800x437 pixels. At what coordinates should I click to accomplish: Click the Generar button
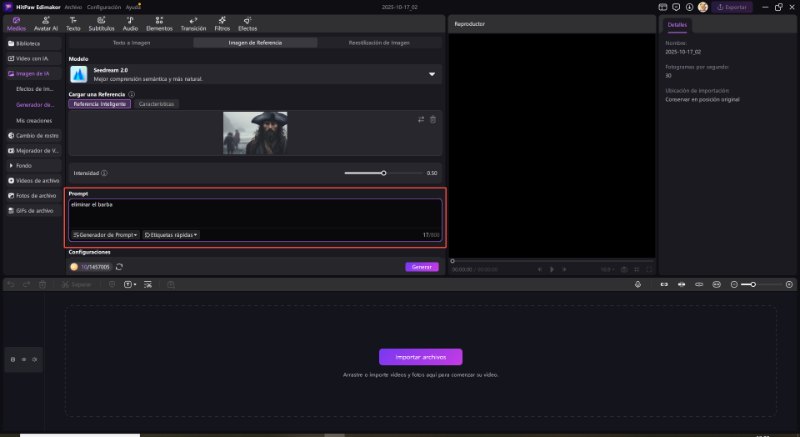click(421, 267)
